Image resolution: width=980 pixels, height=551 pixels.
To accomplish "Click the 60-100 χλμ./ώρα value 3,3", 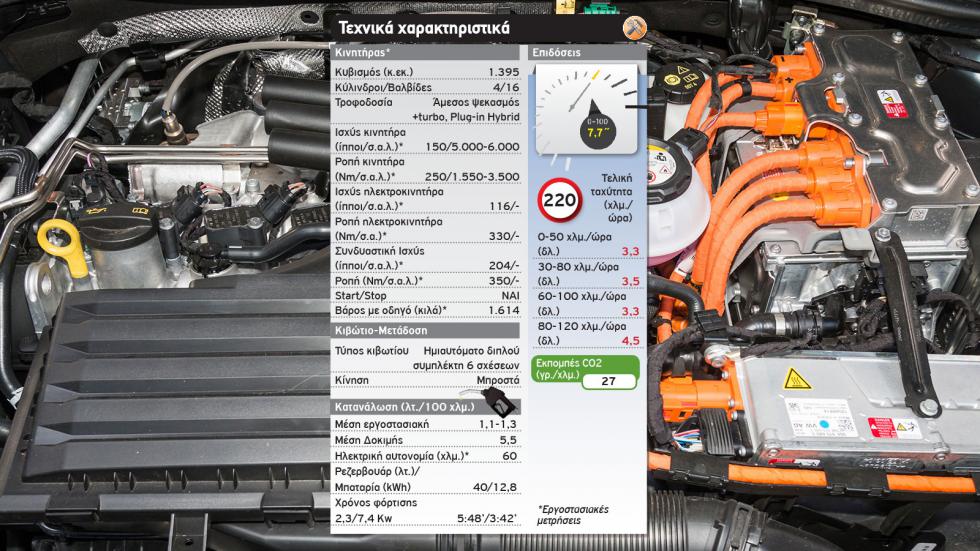I will click(x=630, y=311).
